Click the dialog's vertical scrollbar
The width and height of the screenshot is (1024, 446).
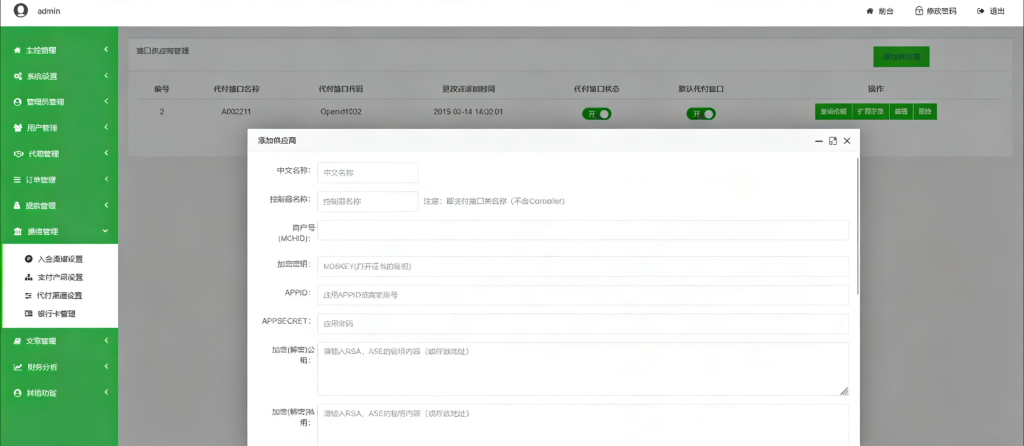(857, 225)
